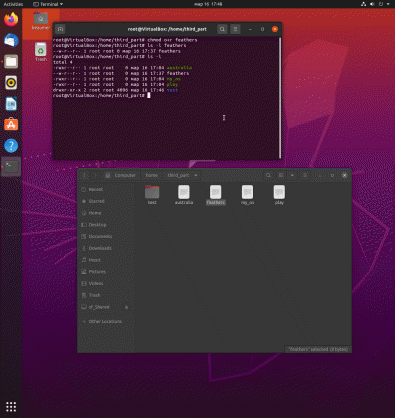Go back in Files window
This screenshot has height=418, width=395.
pos(85,175)
